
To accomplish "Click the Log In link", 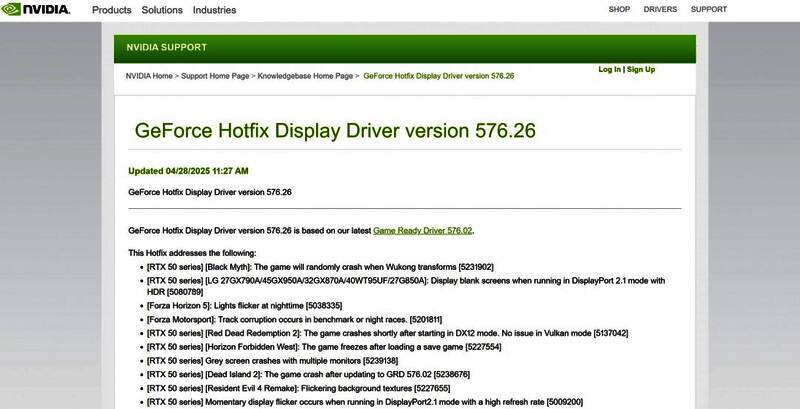I will tap(609, 70).
